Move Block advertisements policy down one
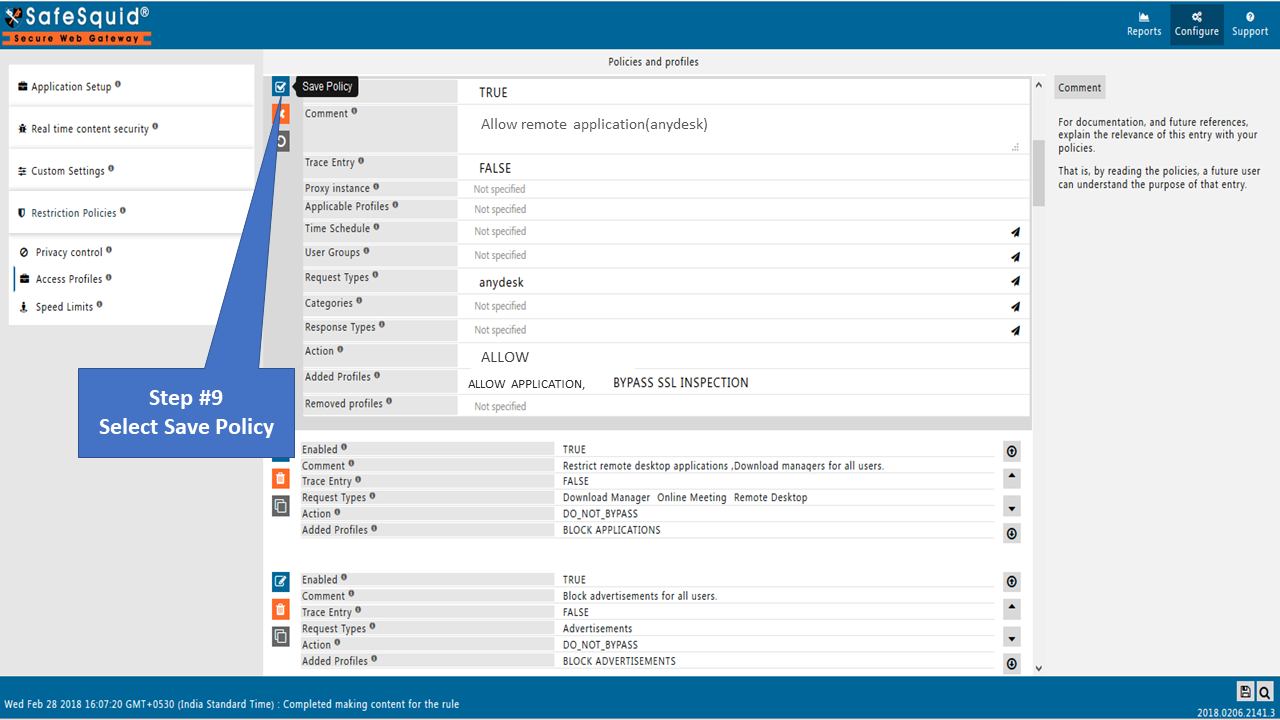Screen dimensions: 1280x720 [x=1012, y=637]
